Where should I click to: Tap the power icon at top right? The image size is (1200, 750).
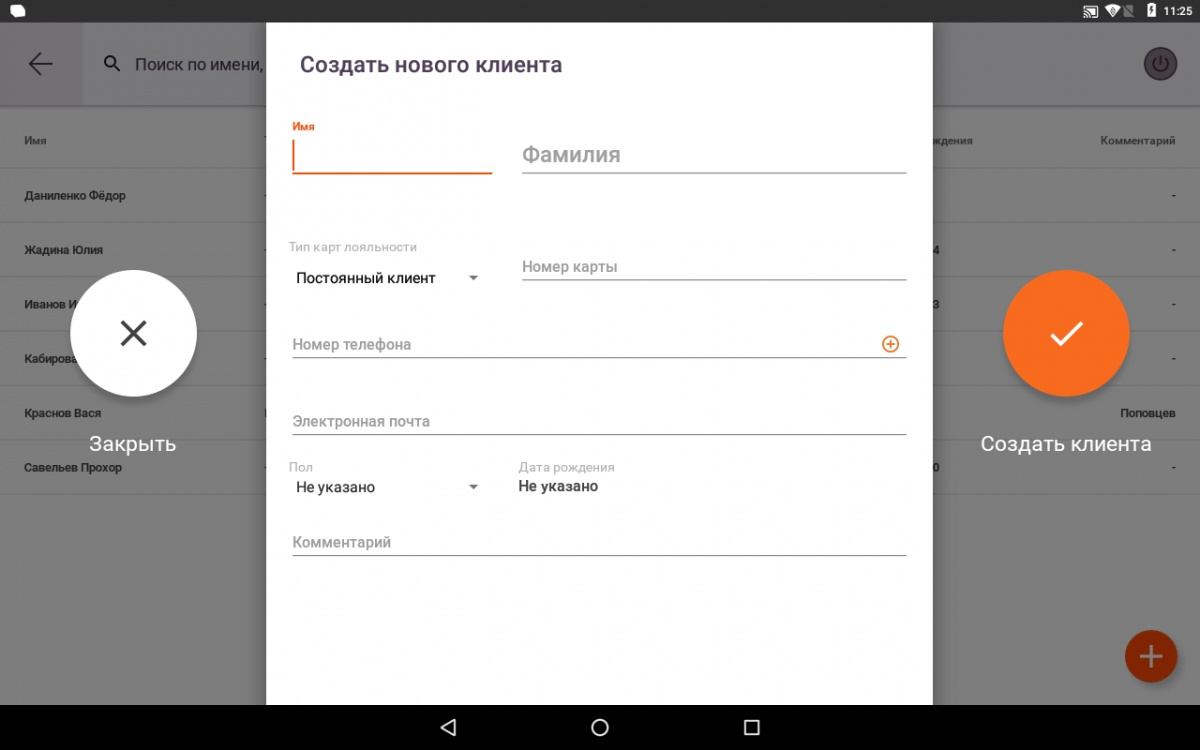tap(1160, 65)
